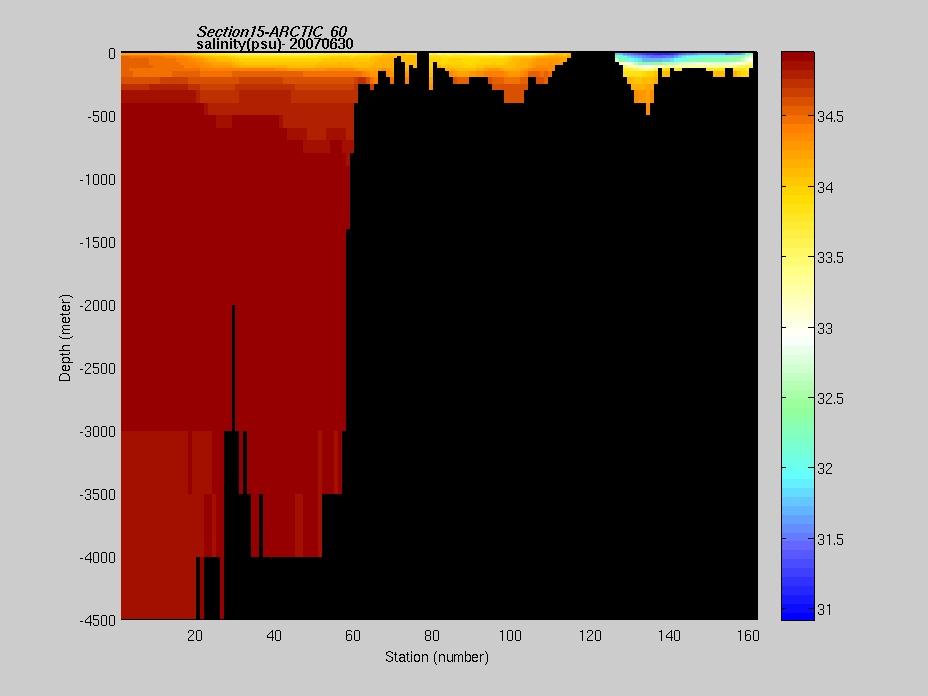Viewport: 928px width, 696px height.
Task: Click the thin black vertical spike near station 30
Action: [x=234, y=368]
